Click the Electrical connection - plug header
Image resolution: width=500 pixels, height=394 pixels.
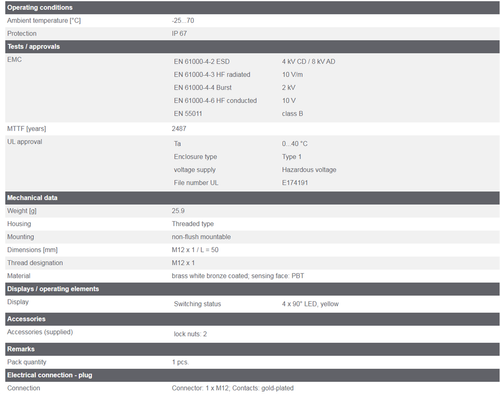(x=252, y=375)
